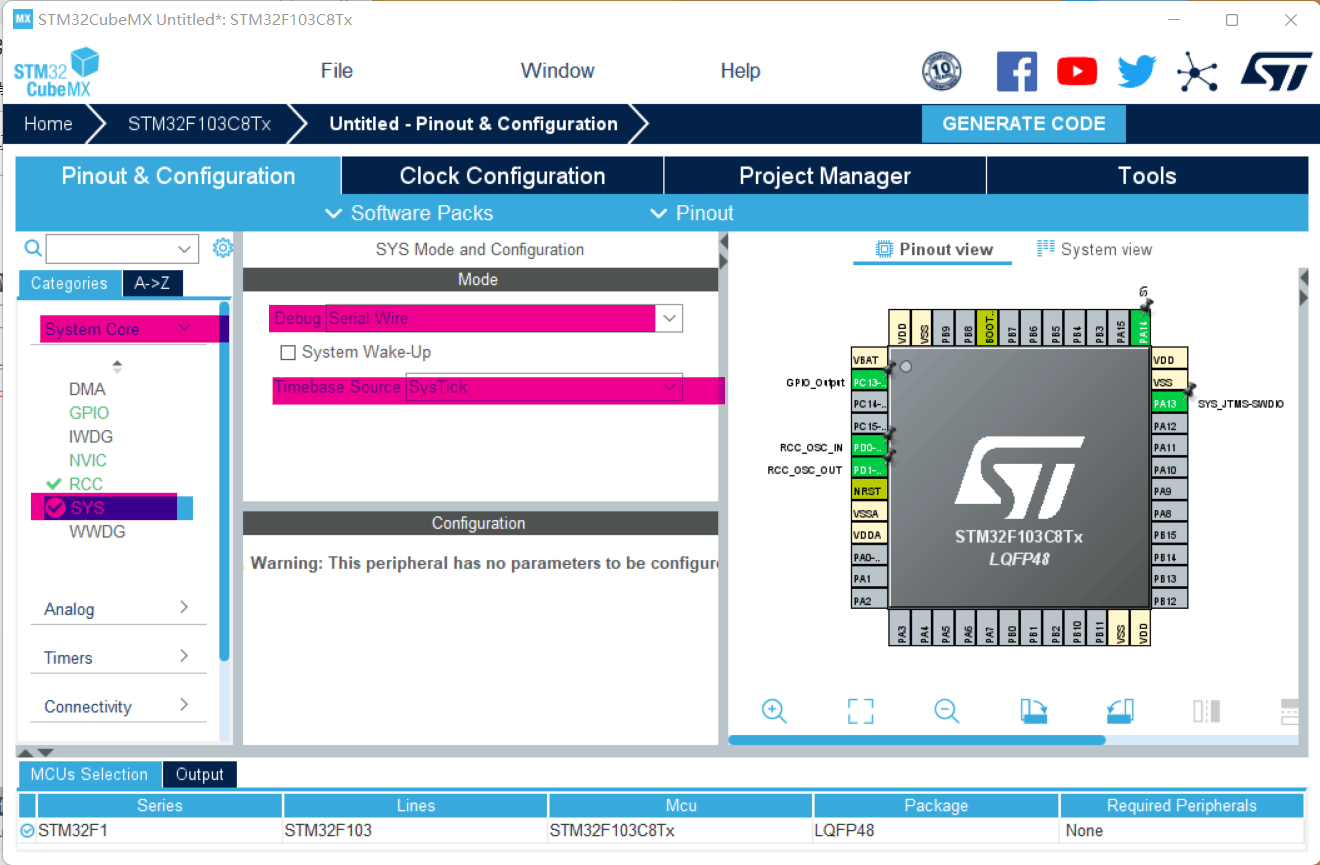This screenshot has height=865, width=1320.
Task: Switch to the Clock Configuration tab
Action: (502, 175)
